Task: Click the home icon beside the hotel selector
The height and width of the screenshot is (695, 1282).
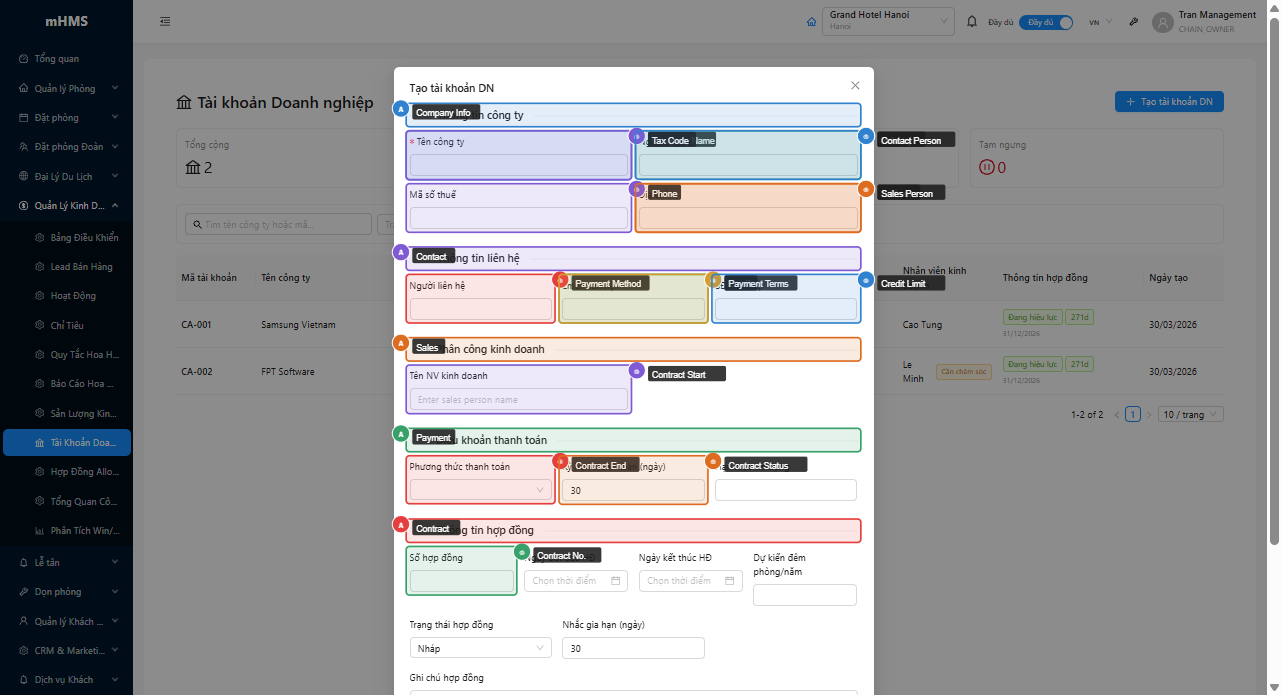Action: [x=811, y=22]
